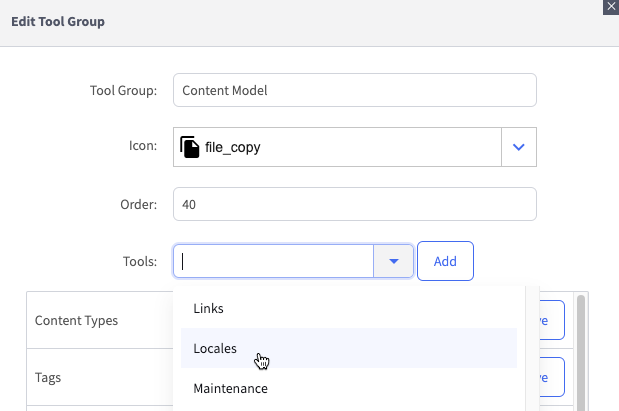
Task: Close the Edit Tool Group dialog
Action: click(611, 6)
